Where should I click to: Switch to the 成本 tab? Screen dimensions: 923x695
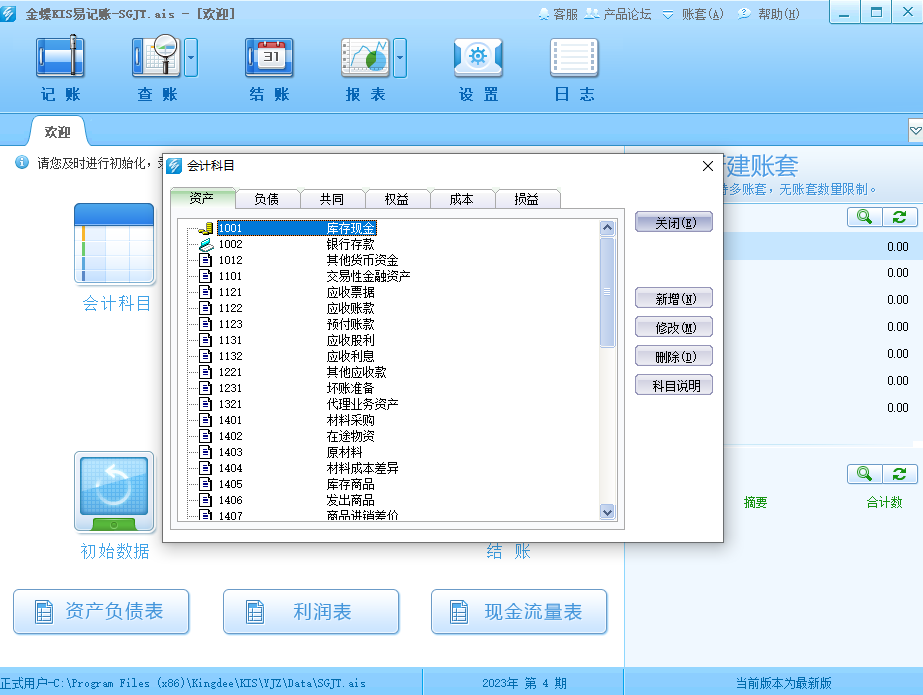click(462, 199)
